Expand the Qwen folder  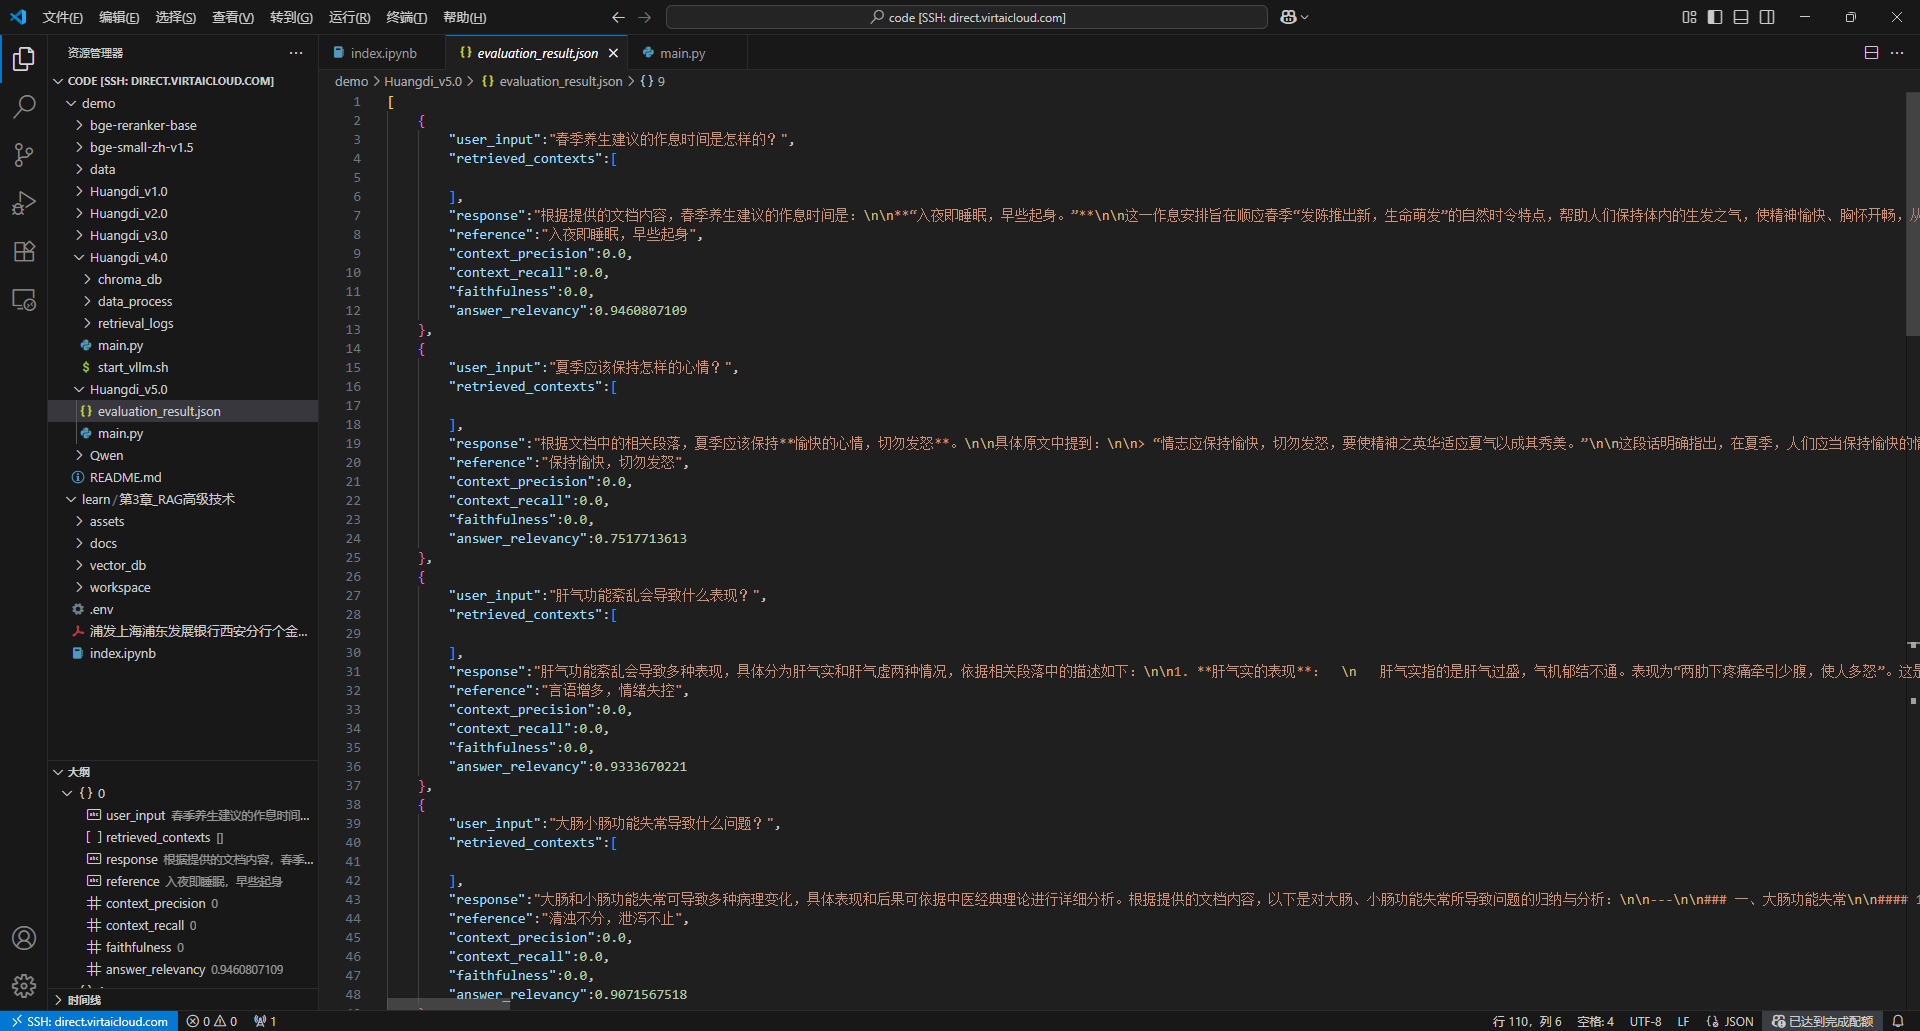click(x=183, y=455)
